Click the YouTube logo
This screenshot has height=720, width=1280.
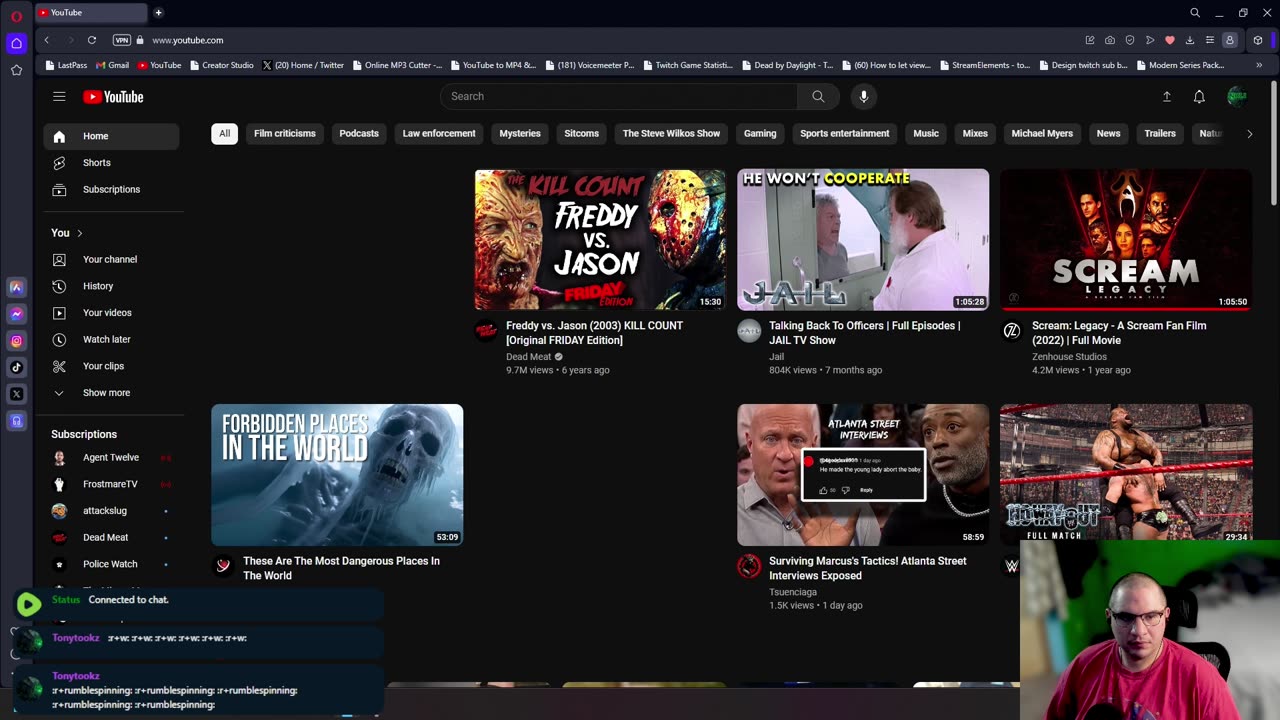(113, 97)
